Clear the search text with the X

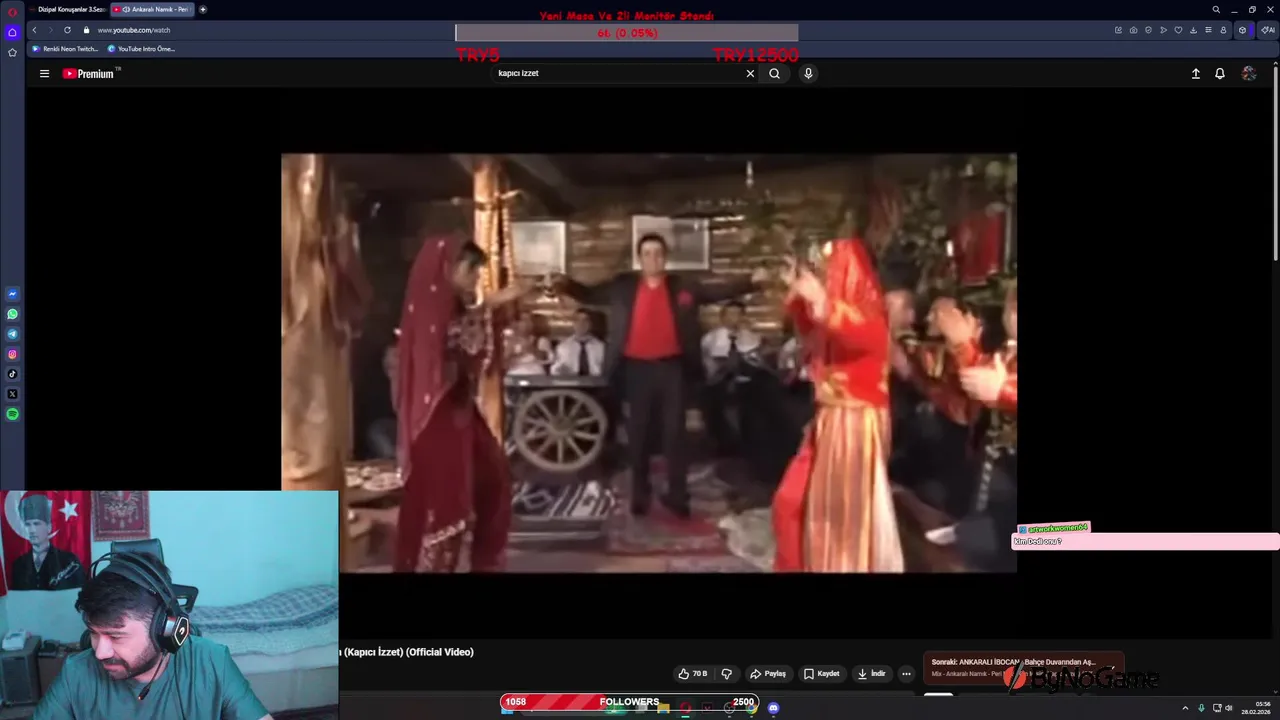[750, 73]
